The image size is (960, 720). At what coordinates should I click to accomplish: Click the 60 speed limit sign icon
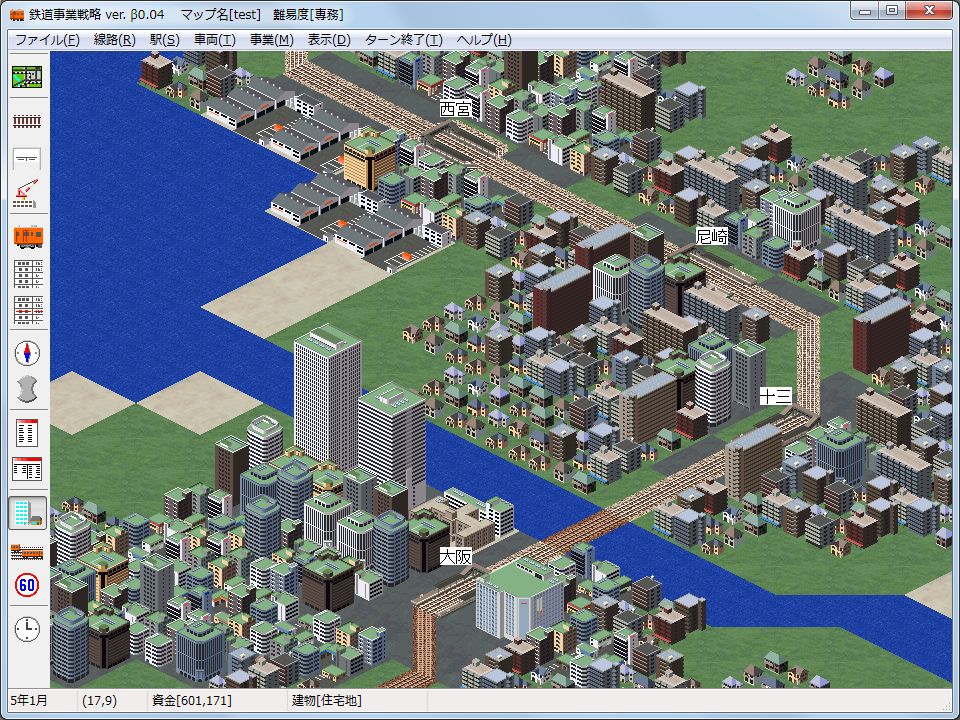click(27, 586)
